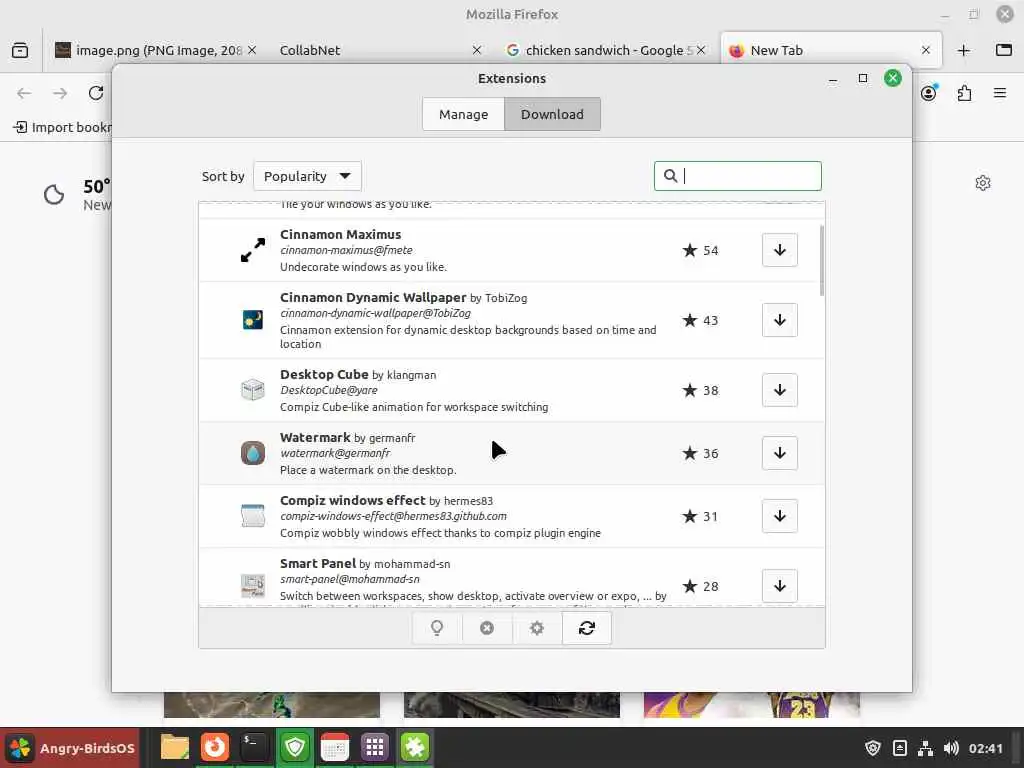Reload the Firefox page
This screenshot has width=1024, height=768.
pos(96,93)
